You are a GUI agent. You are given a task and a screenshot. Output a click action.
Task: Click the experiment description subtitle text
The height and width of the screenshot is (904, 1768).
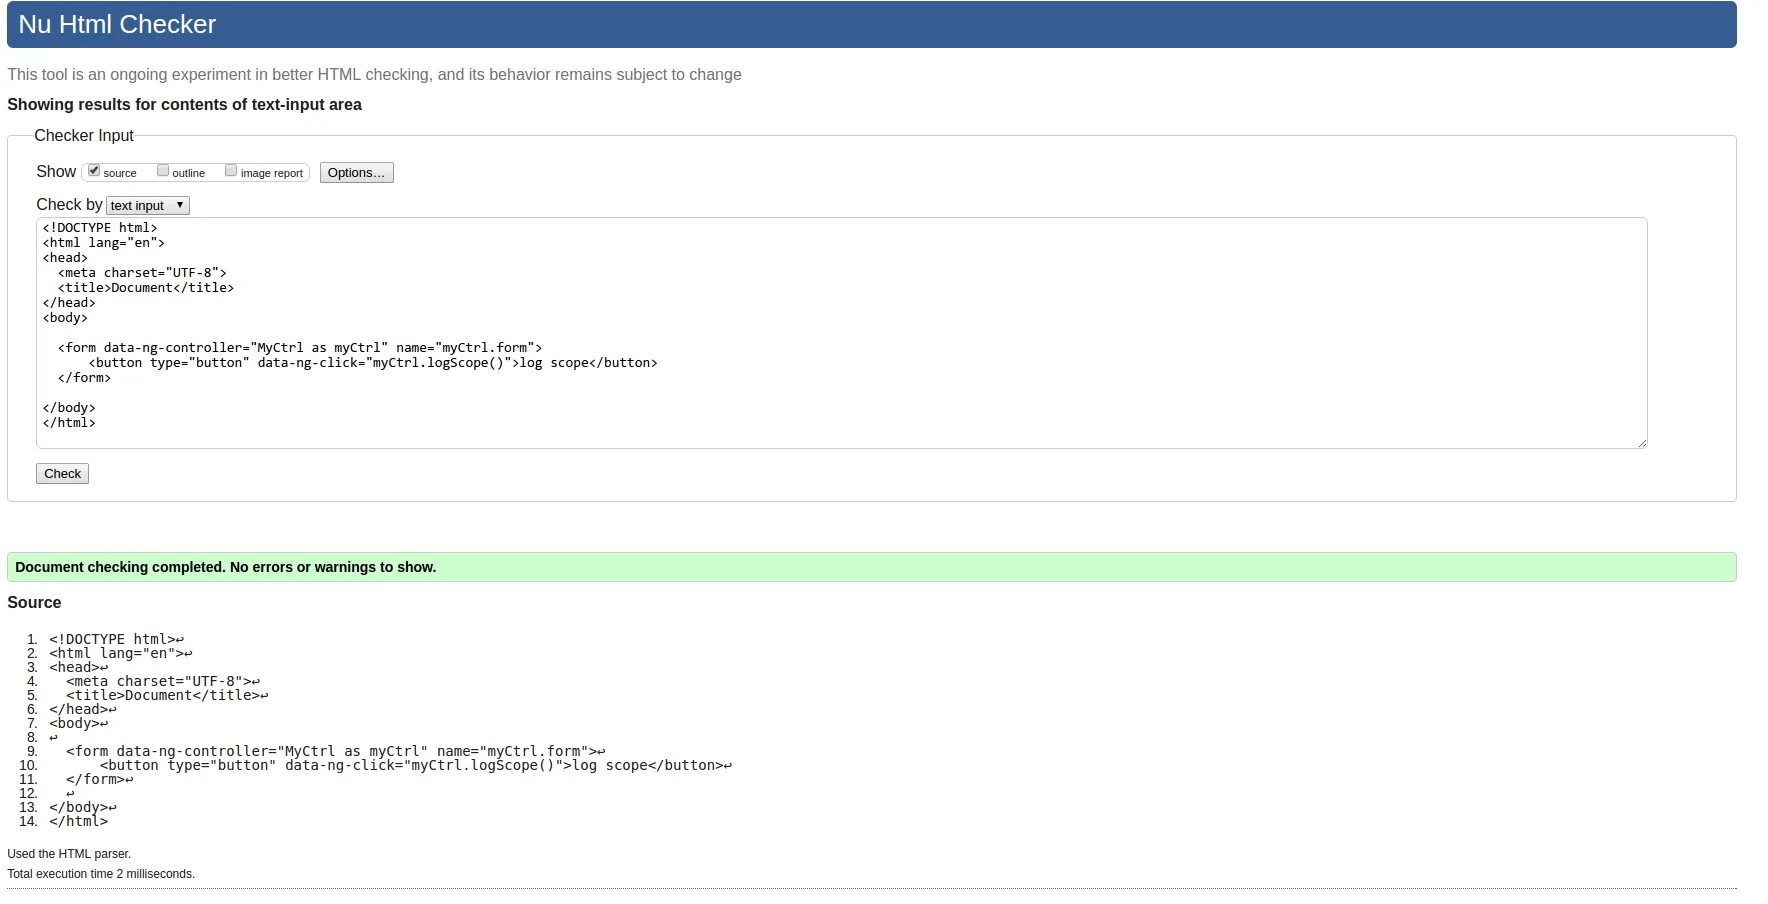374,74
